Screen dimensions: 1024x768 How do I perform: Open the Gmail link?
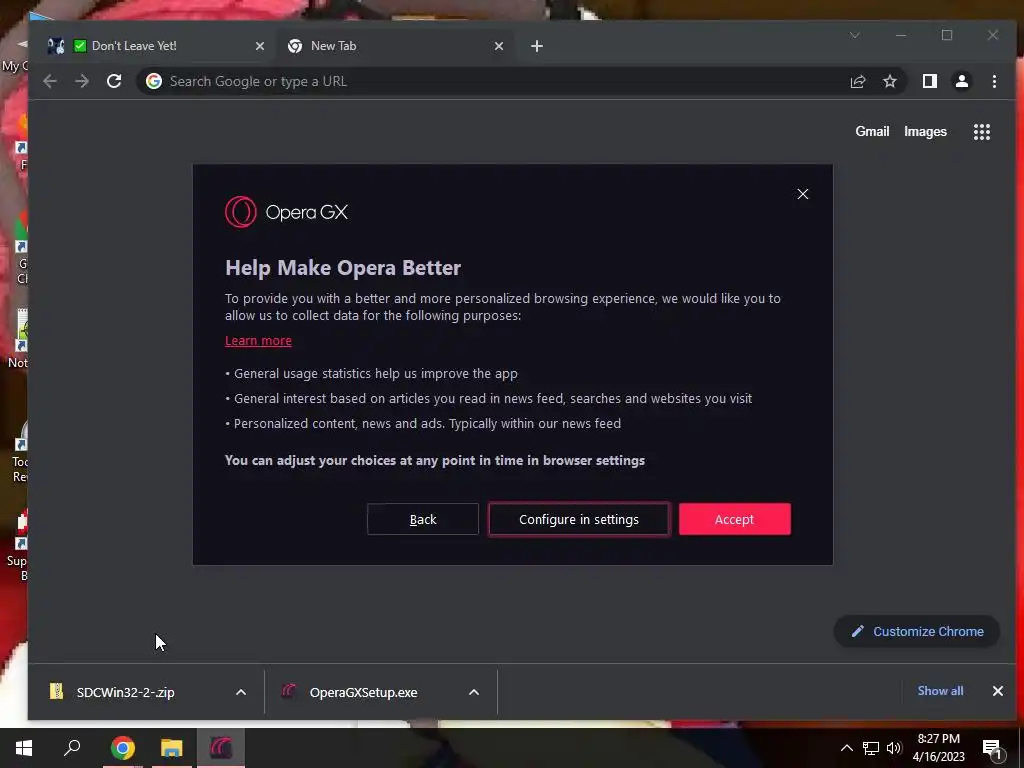click(872, 131)
